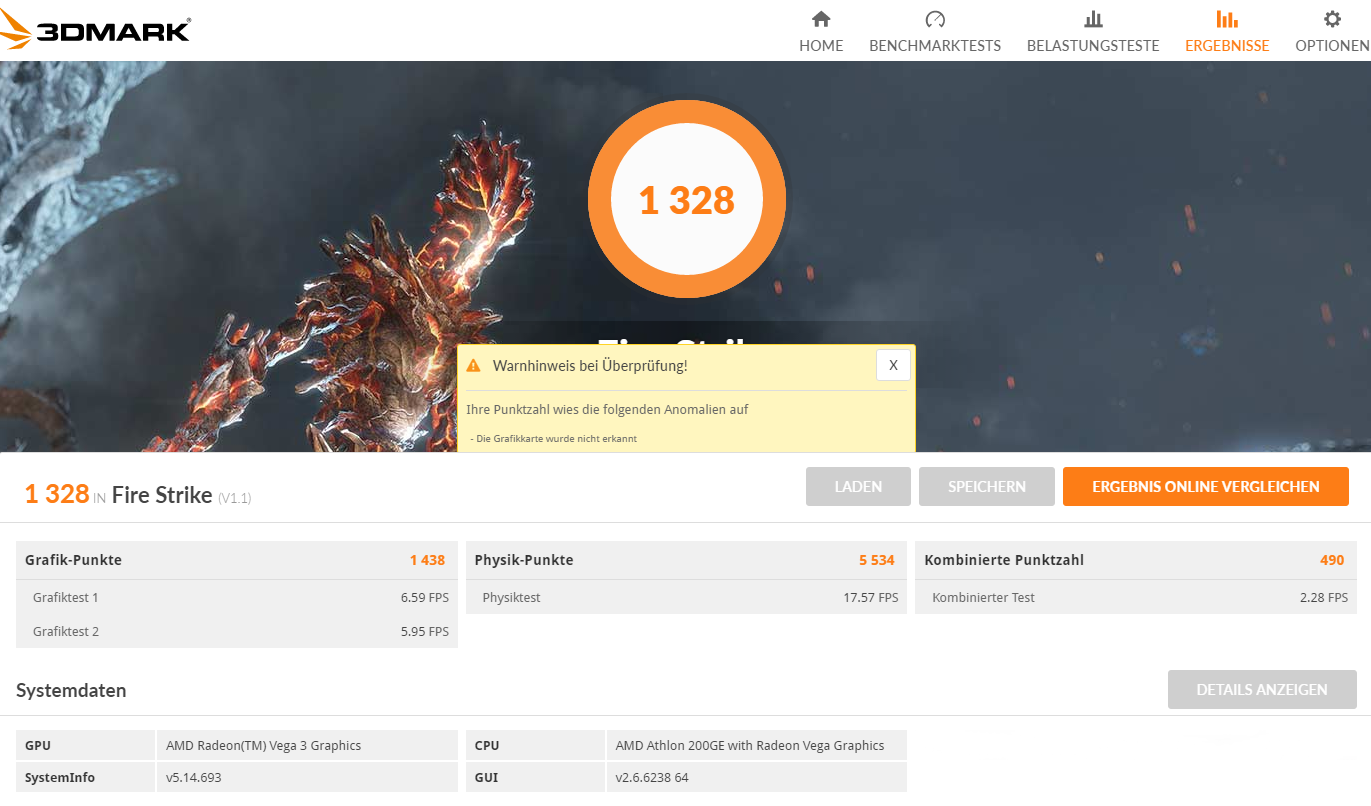Select the Kombinierter Test row

coord(1136,597)
